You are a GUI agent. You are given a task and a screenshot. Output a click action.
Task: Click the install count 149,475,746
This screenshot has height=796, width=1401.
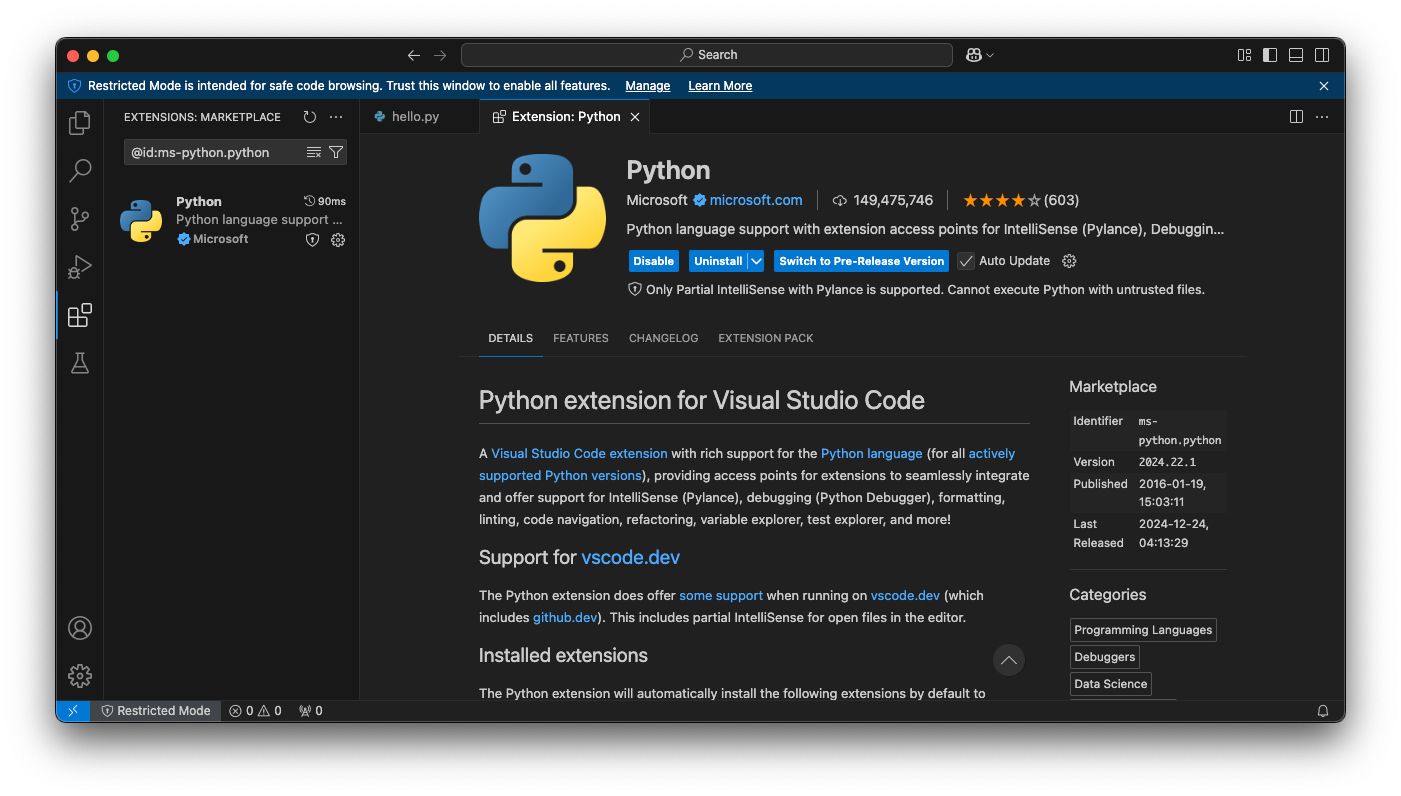coord(883,200)
